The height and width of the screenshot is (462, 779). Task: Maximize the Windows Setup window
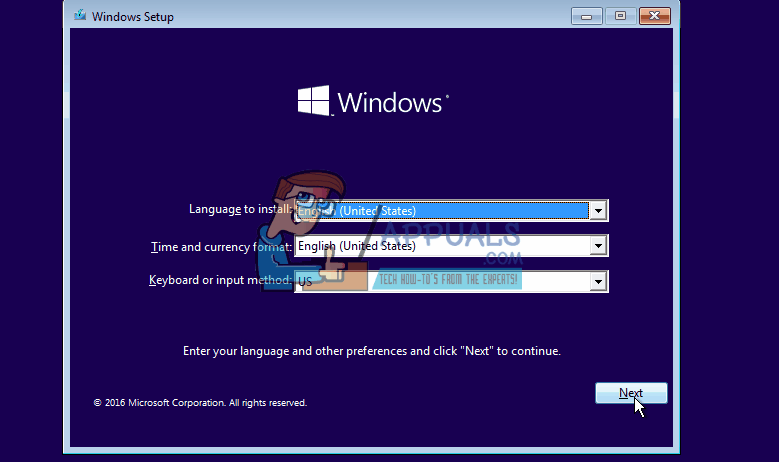(620, 16)
